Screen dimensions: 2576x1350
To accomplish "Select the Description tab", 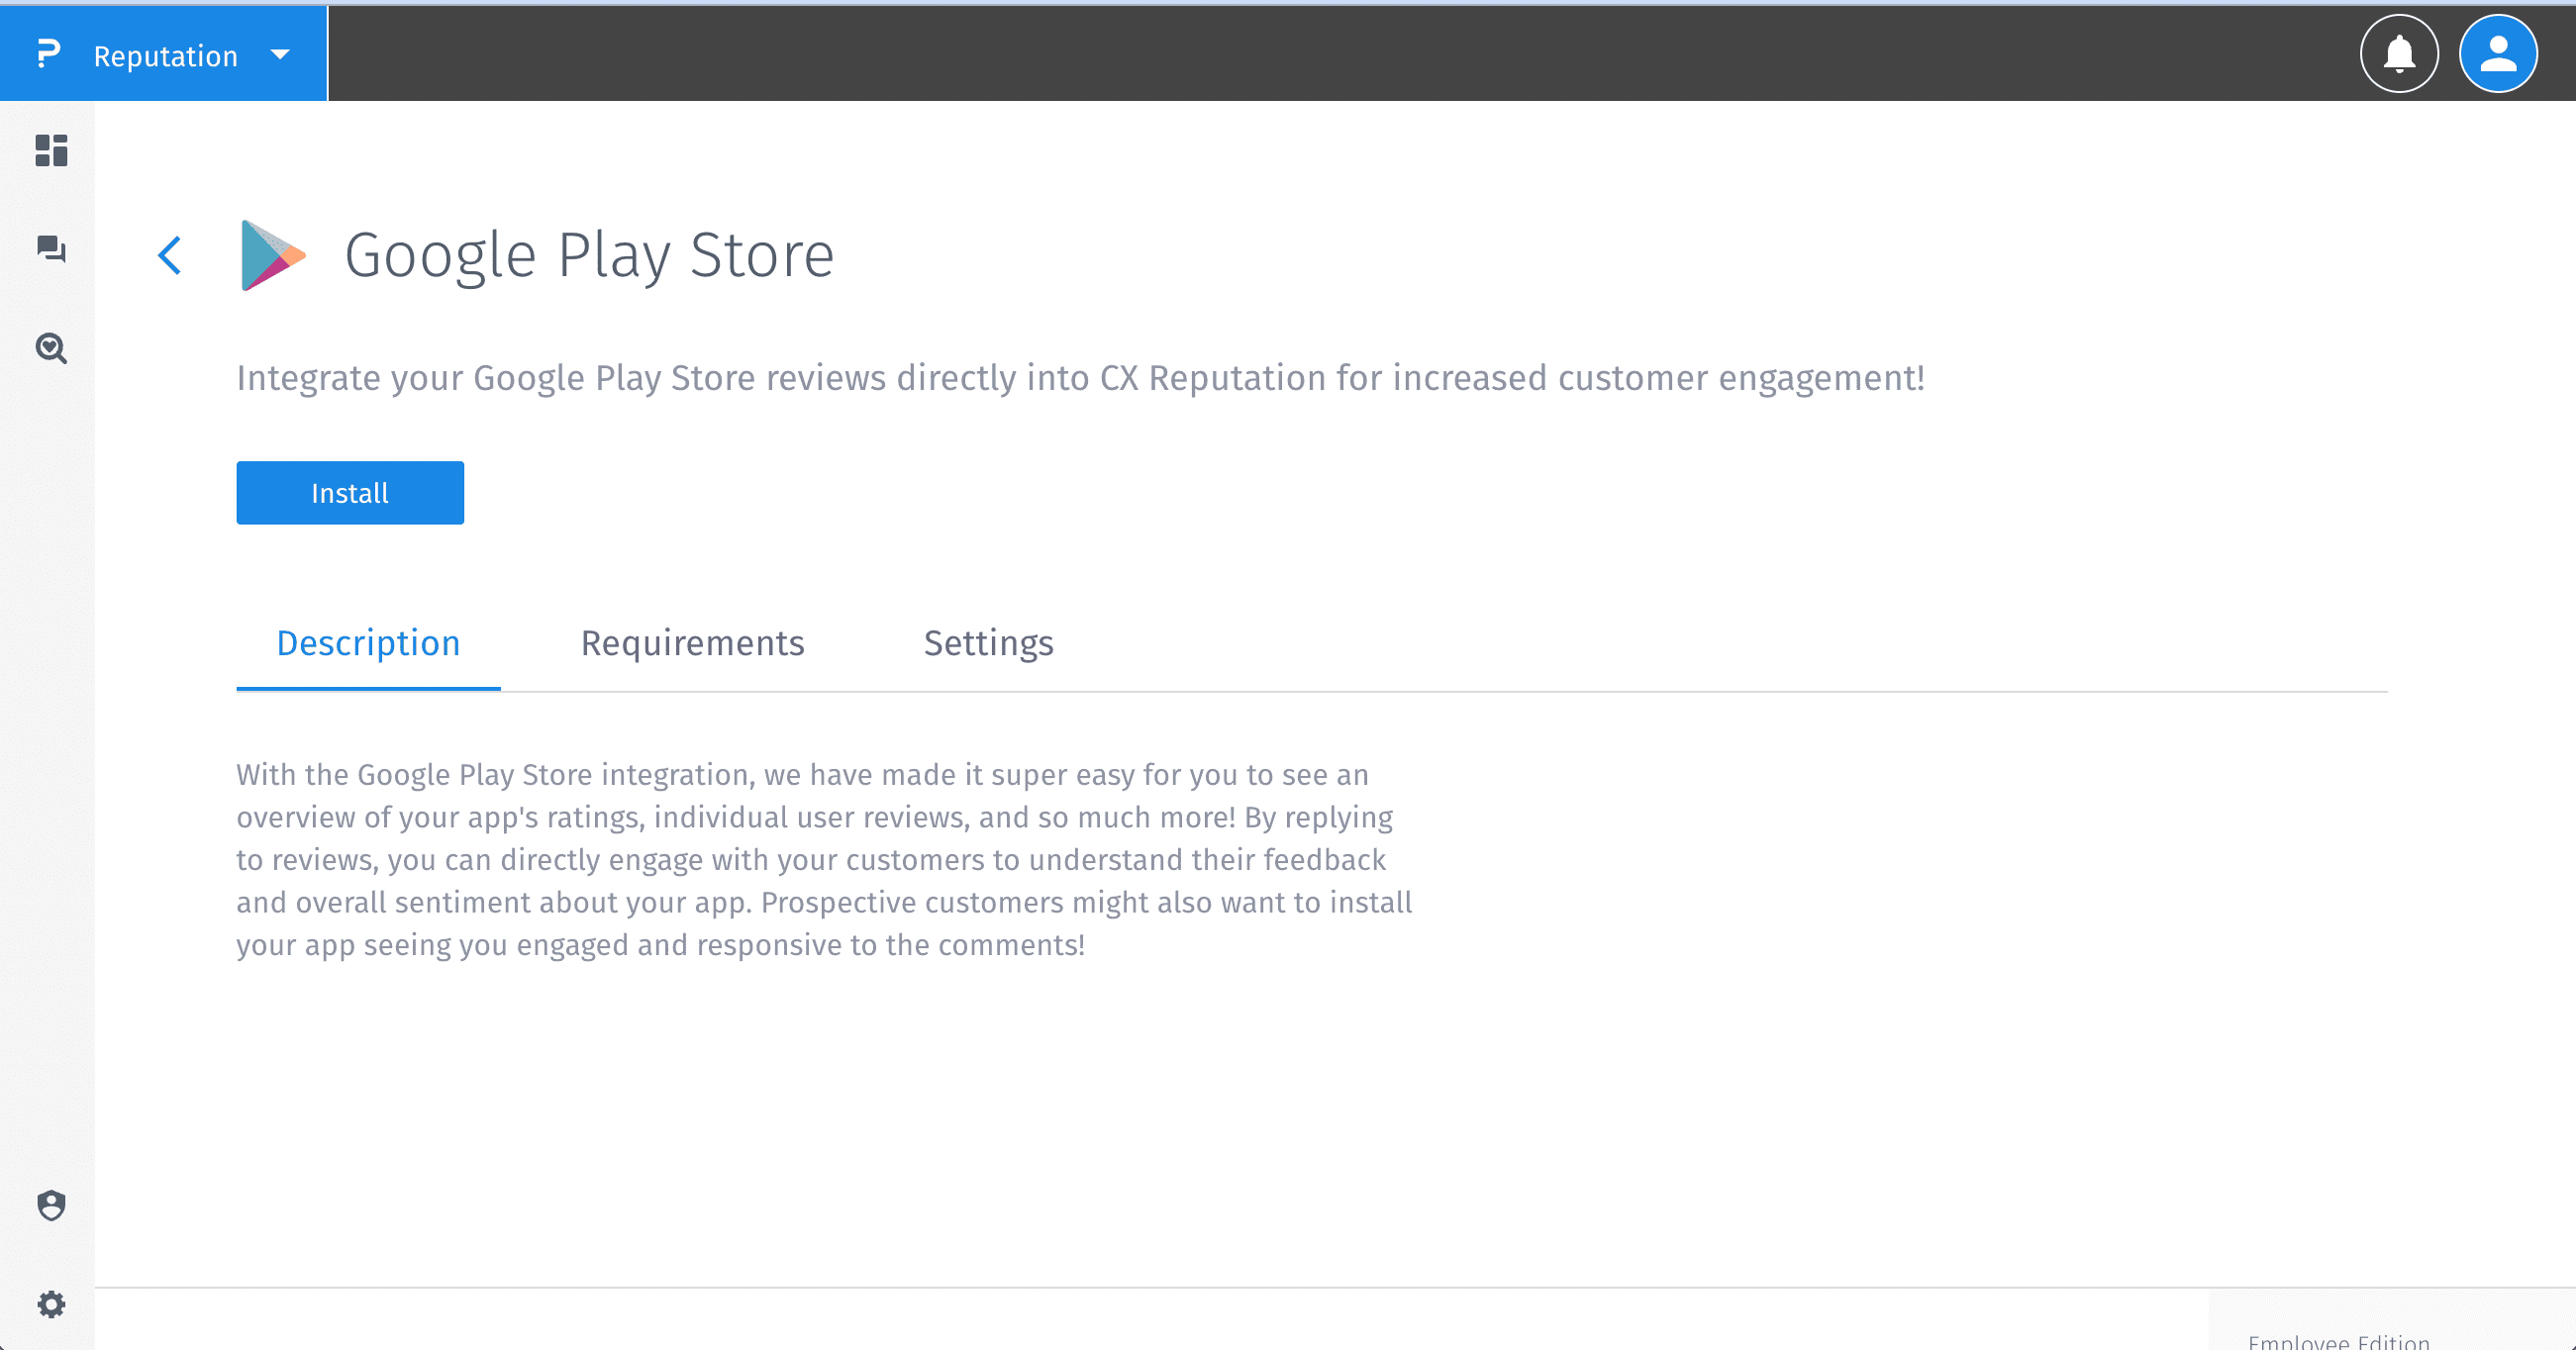I will (x=368, y=643).
